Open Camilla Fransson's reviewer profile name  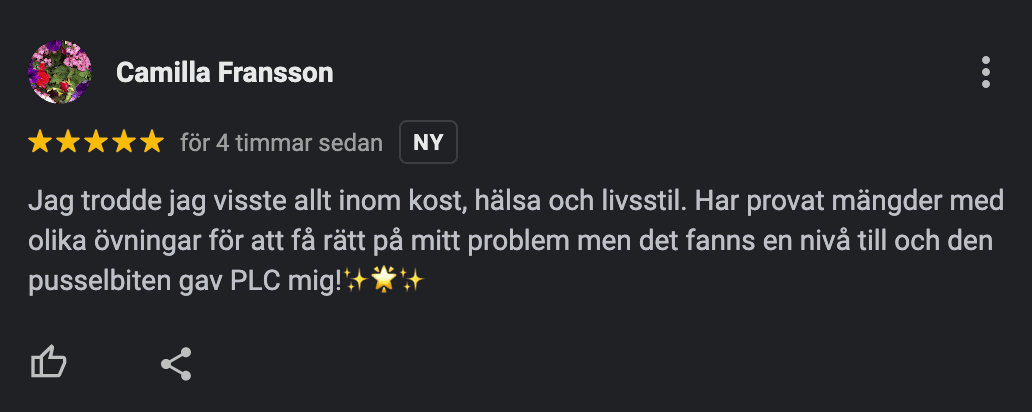pos(224,73)
